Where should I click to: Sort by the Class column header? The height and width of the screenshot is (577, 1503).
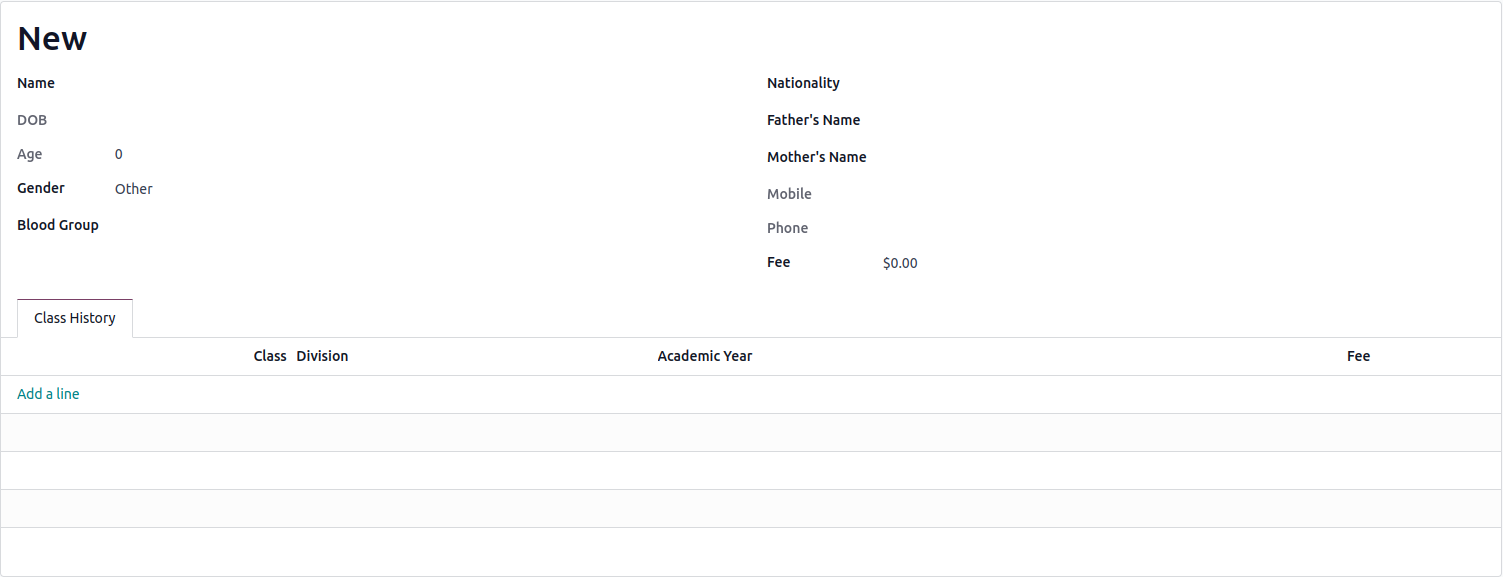[270, 356]
